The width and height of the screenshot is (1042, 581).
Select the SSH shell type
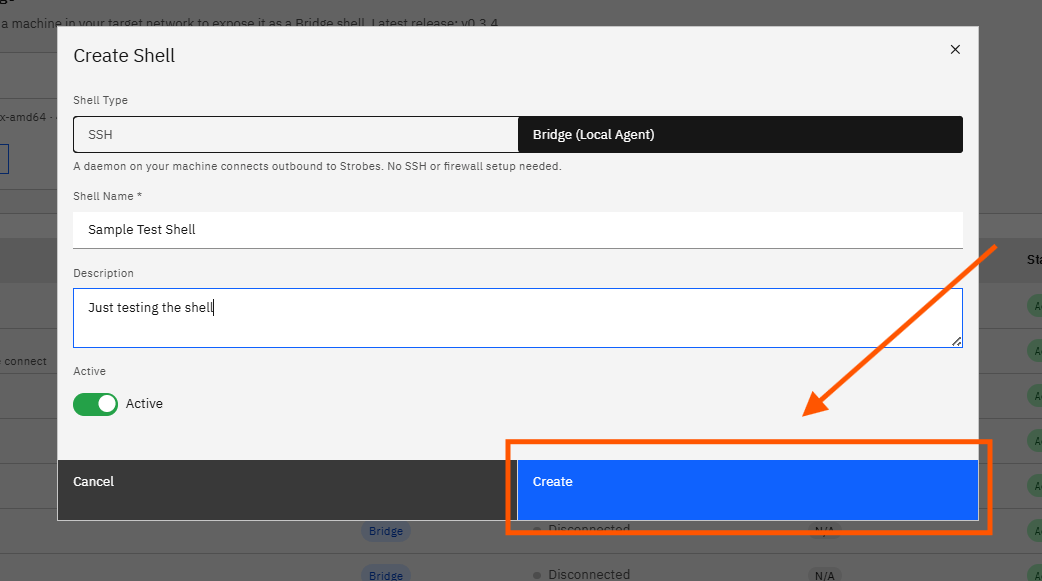[x=296, y=134]
